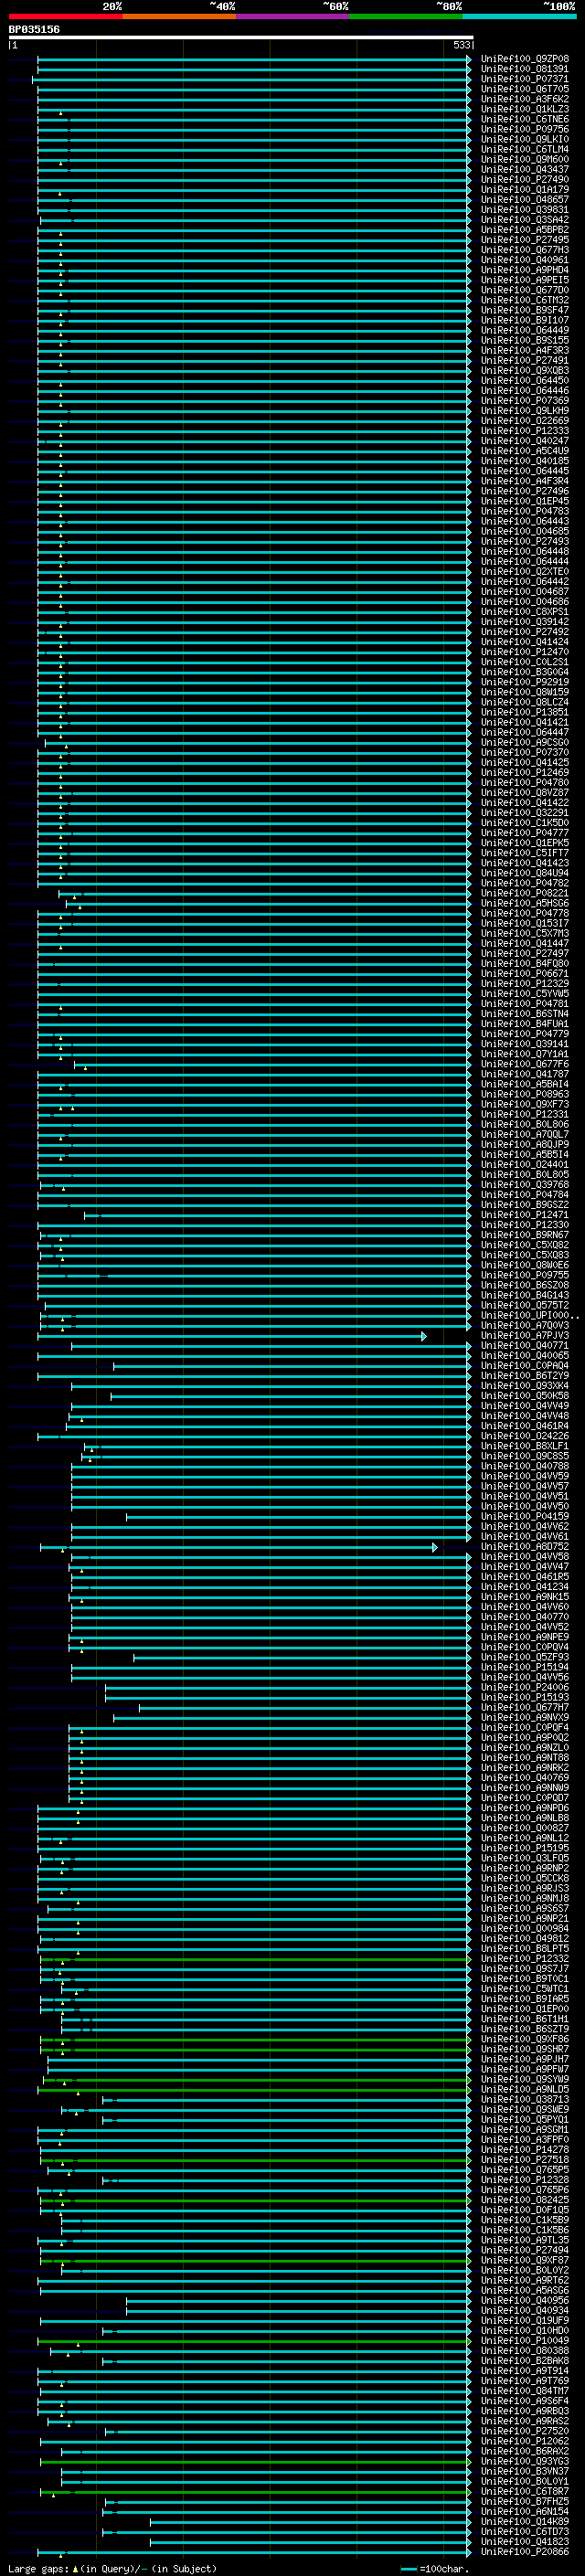Click hit label UniRef100_Q1KLZ3
The image size is (585, 2576).
tap(525, 109)
